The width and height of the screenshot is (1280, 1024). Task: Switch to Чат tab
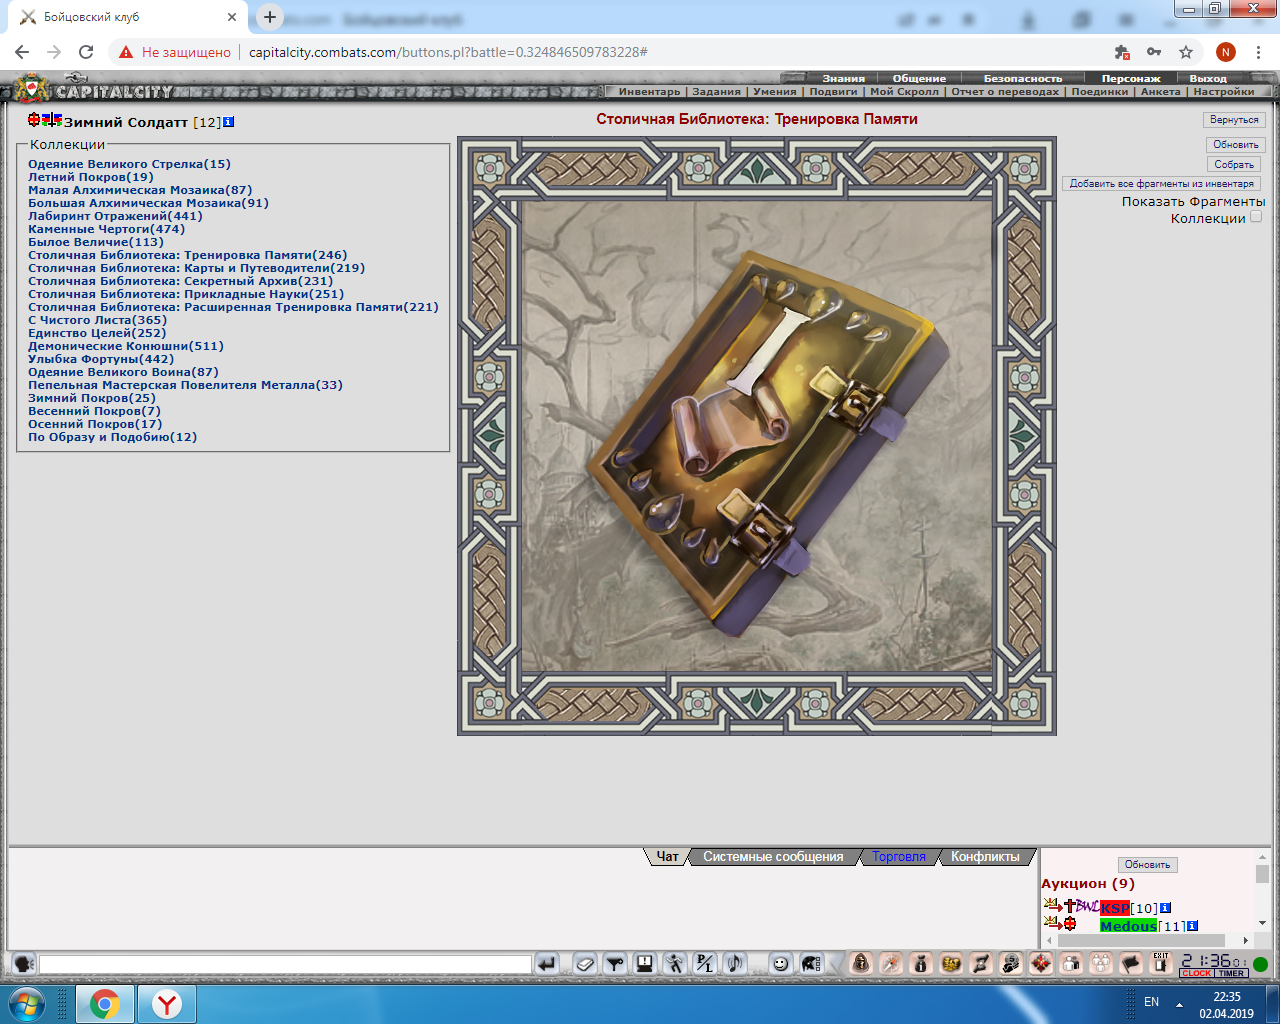(667, 857)
